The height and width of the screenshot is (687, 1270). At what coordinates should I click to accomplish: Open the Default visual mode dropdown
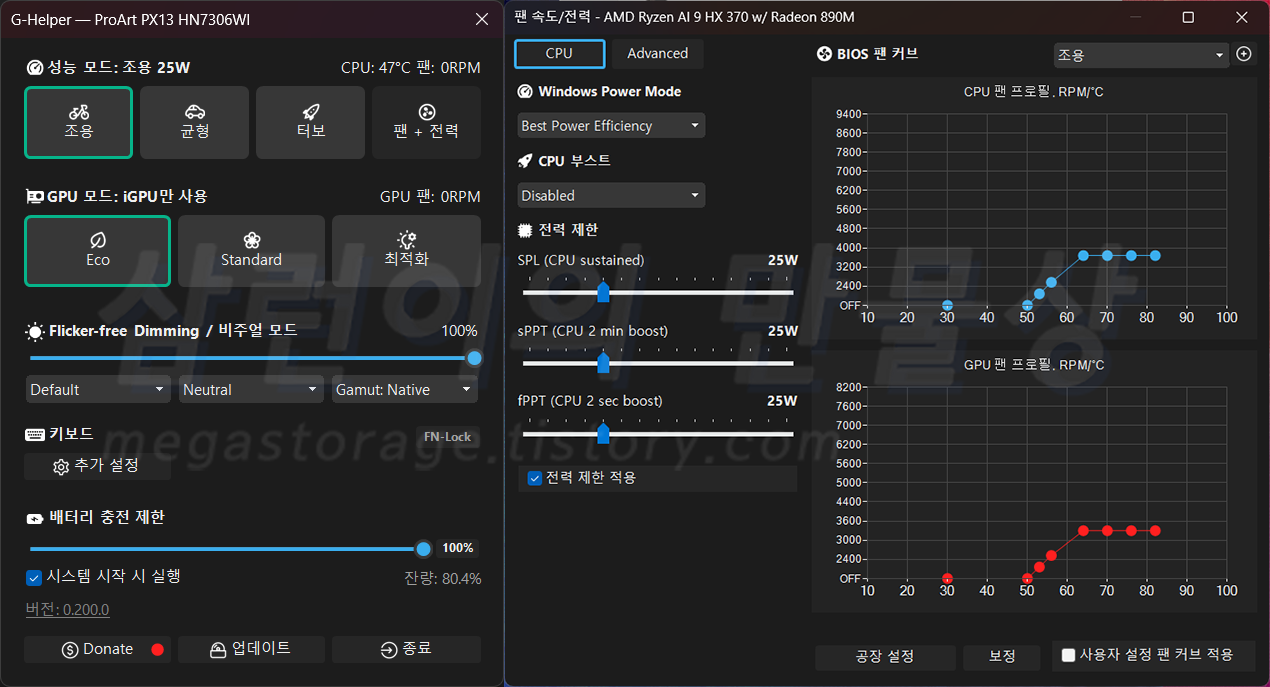[x=98, y=389]
